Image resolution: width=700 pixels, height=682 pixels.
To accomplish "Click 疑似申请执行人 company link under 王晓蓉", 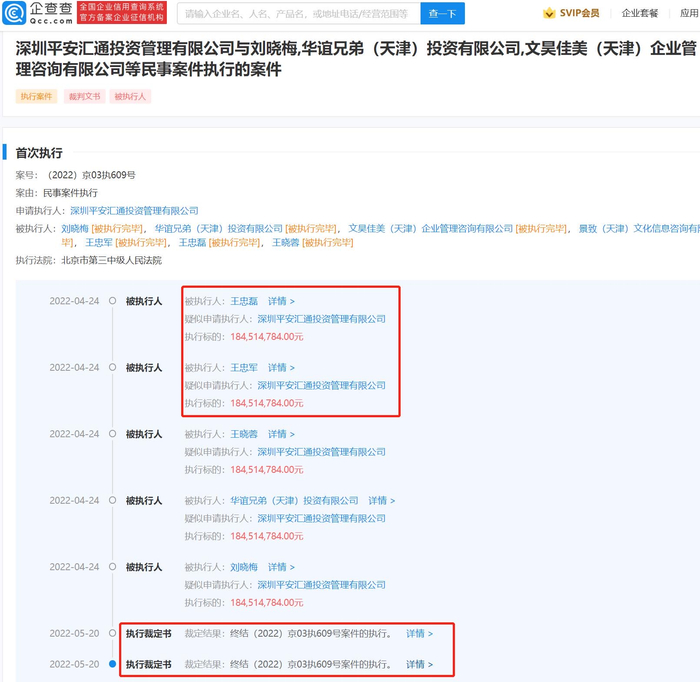I will click(321, 452).
